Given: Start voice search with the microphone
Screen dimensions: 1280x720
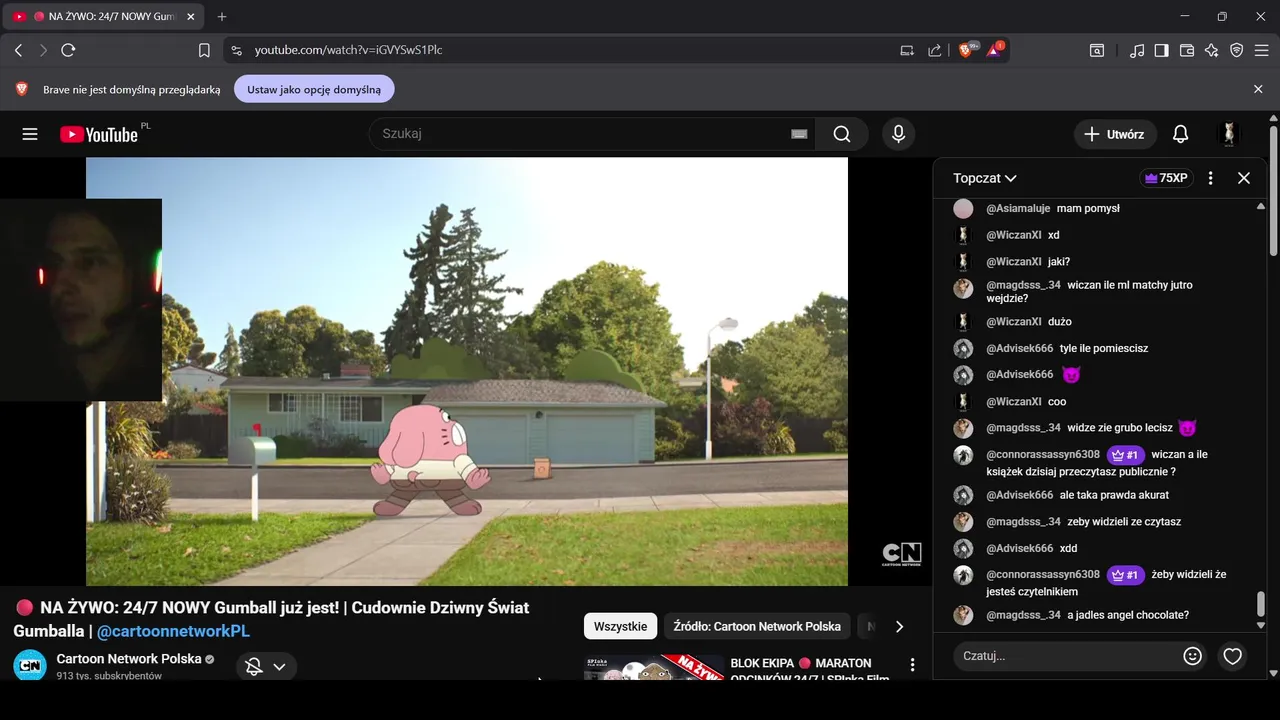Looking at the screenshot, I should pyautogui.click(x=898, y=134).
